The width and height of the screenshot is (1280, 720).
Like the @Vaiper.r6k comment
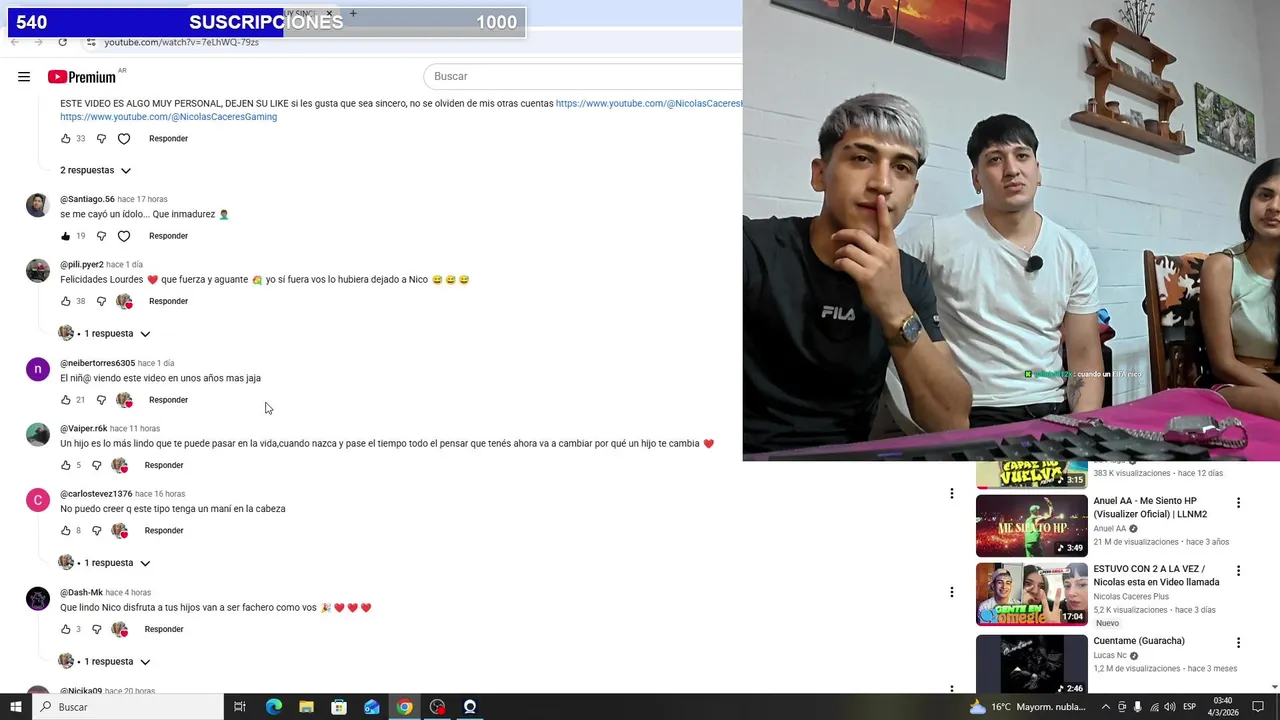point(66,465)
